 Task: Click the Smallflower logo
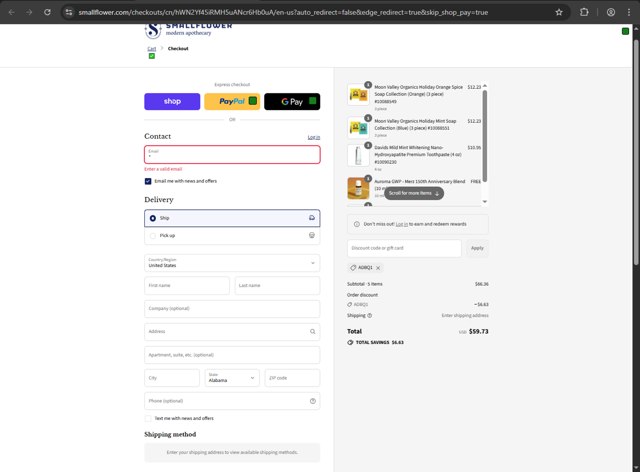pos(188,31)
